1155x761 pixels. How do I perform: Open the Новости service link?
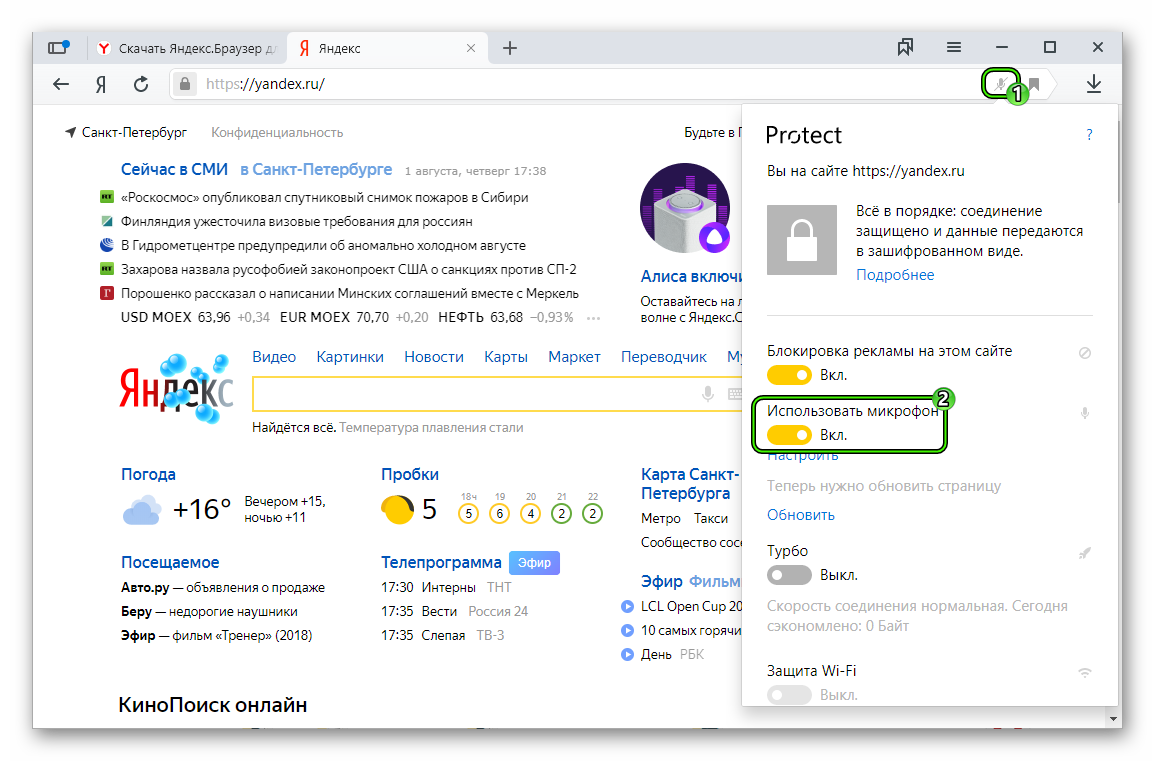tap(434, 357)
